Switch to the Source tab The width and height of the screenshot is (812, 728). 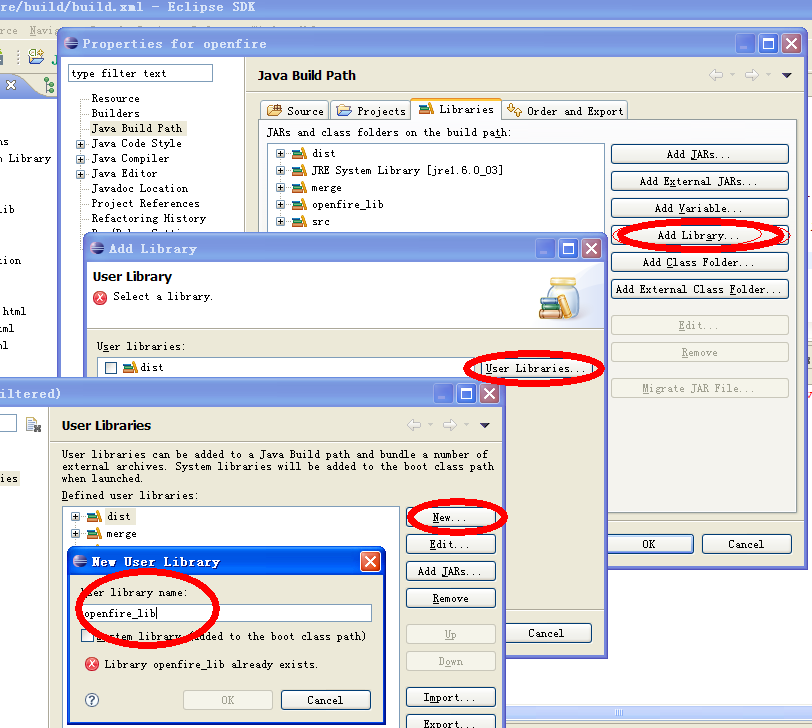tap(295, 110)
